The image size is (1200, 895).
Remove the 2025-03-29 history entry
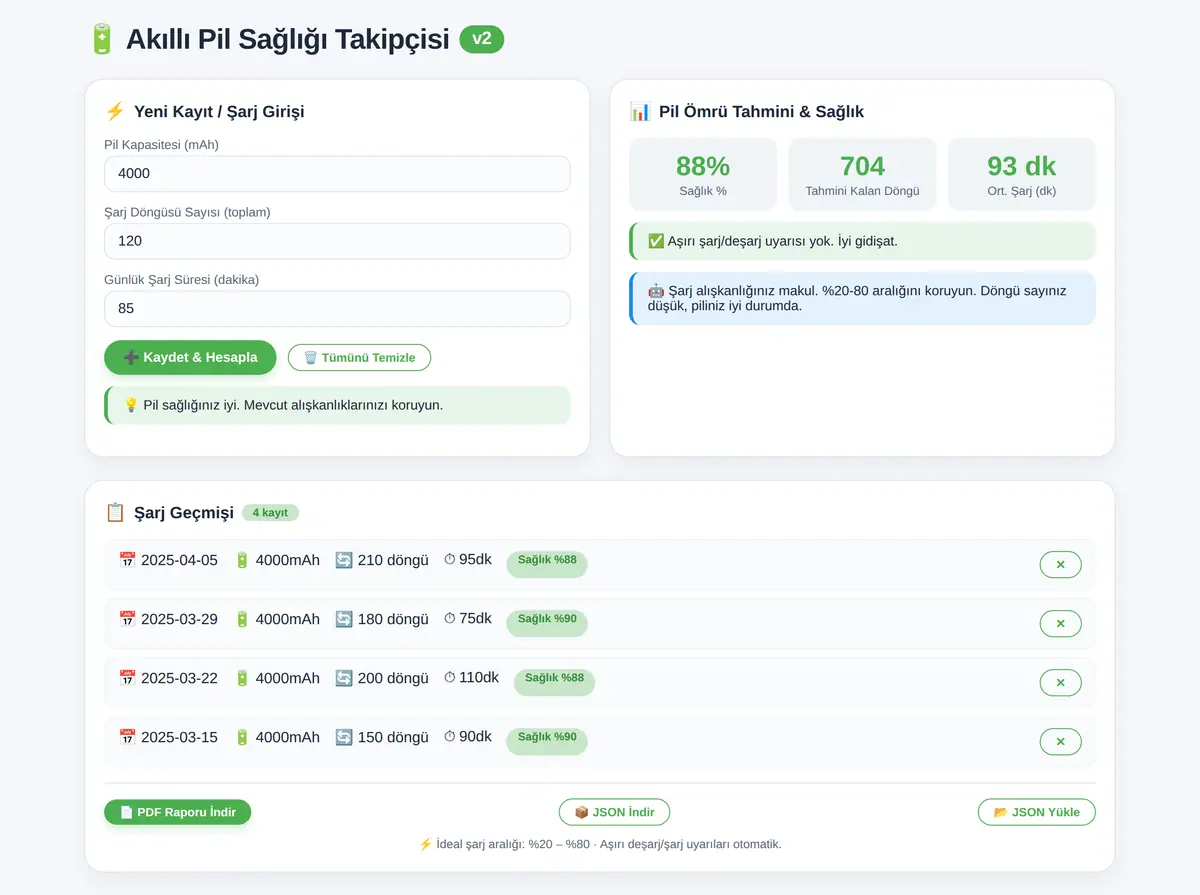coord(1060,623)
